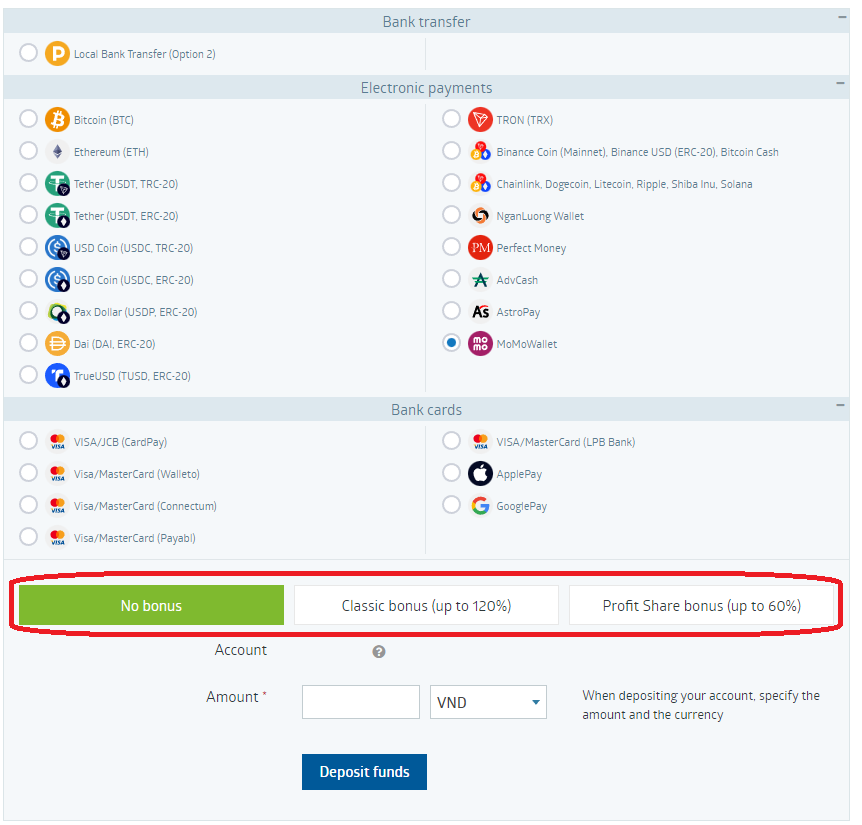Click the AstroPay AS icon
Viewport: 862px width, 825px height.
(480, 312)
